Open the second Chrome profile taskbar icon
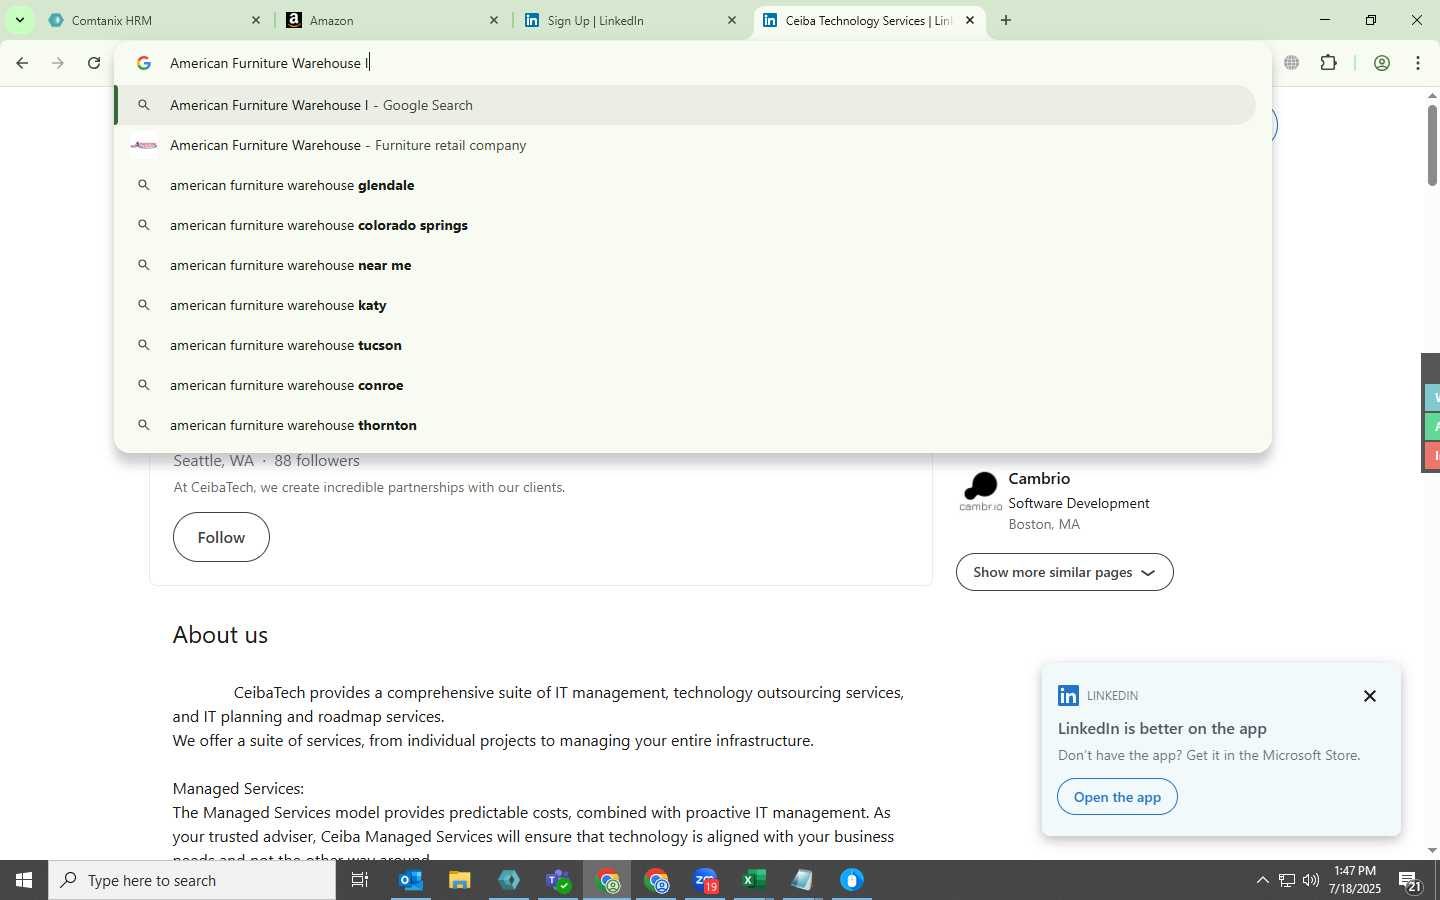Viewport: 1440px width, 900px height. (x=657, y=880)
